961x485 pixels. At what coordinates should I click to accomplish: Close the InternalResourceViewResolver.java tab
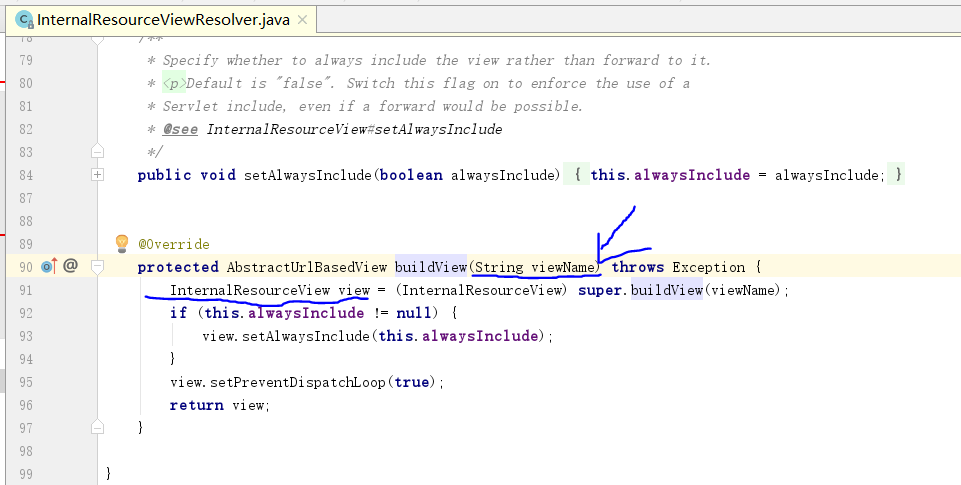pos(302,20)
